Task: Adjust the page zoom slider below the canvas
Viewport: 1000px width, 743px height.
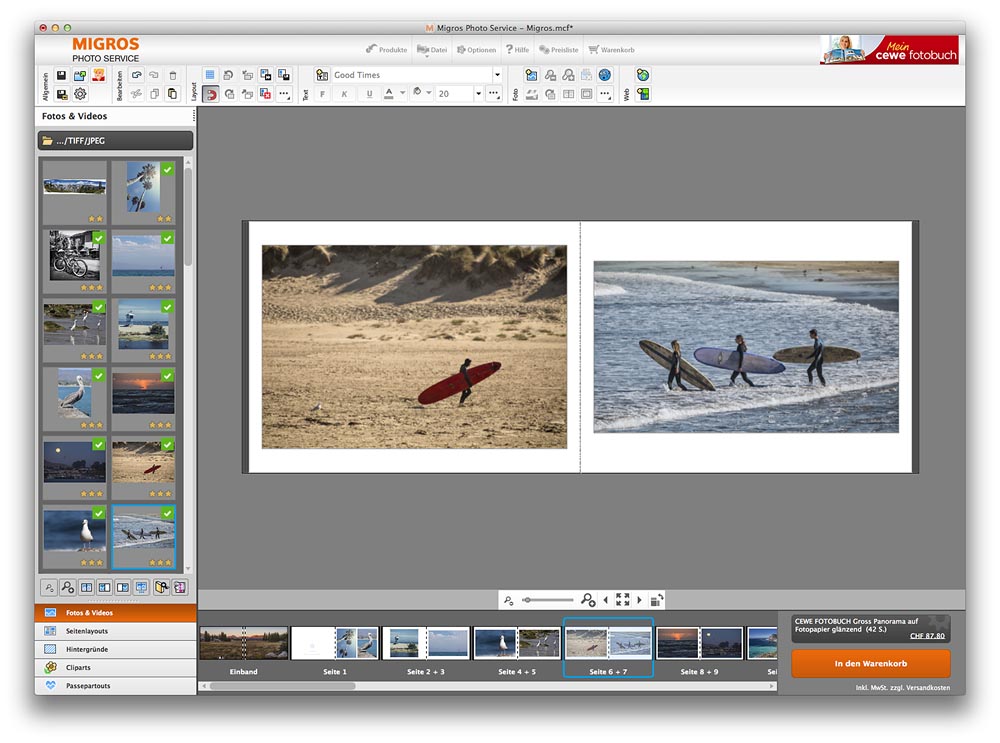Action: (x=547, y=600)
